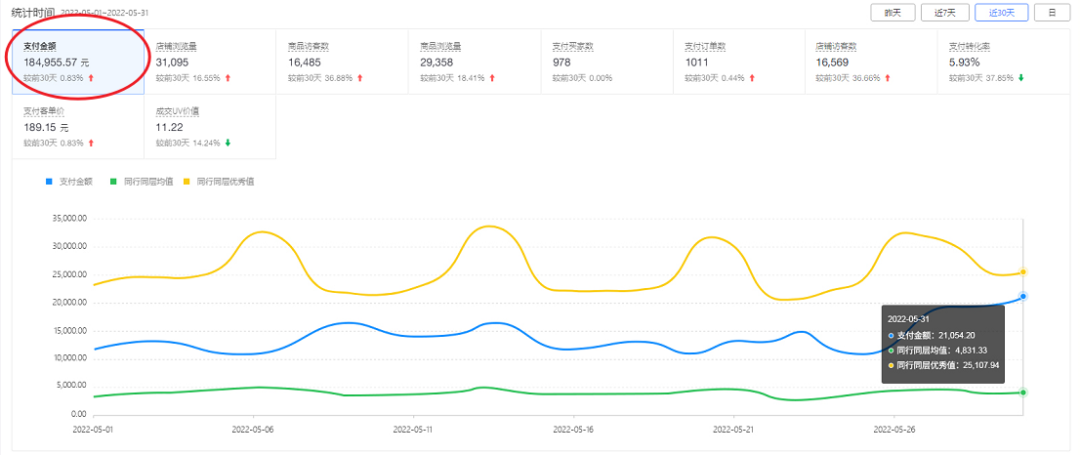Select the 成交UV价值 metric card

210,127
